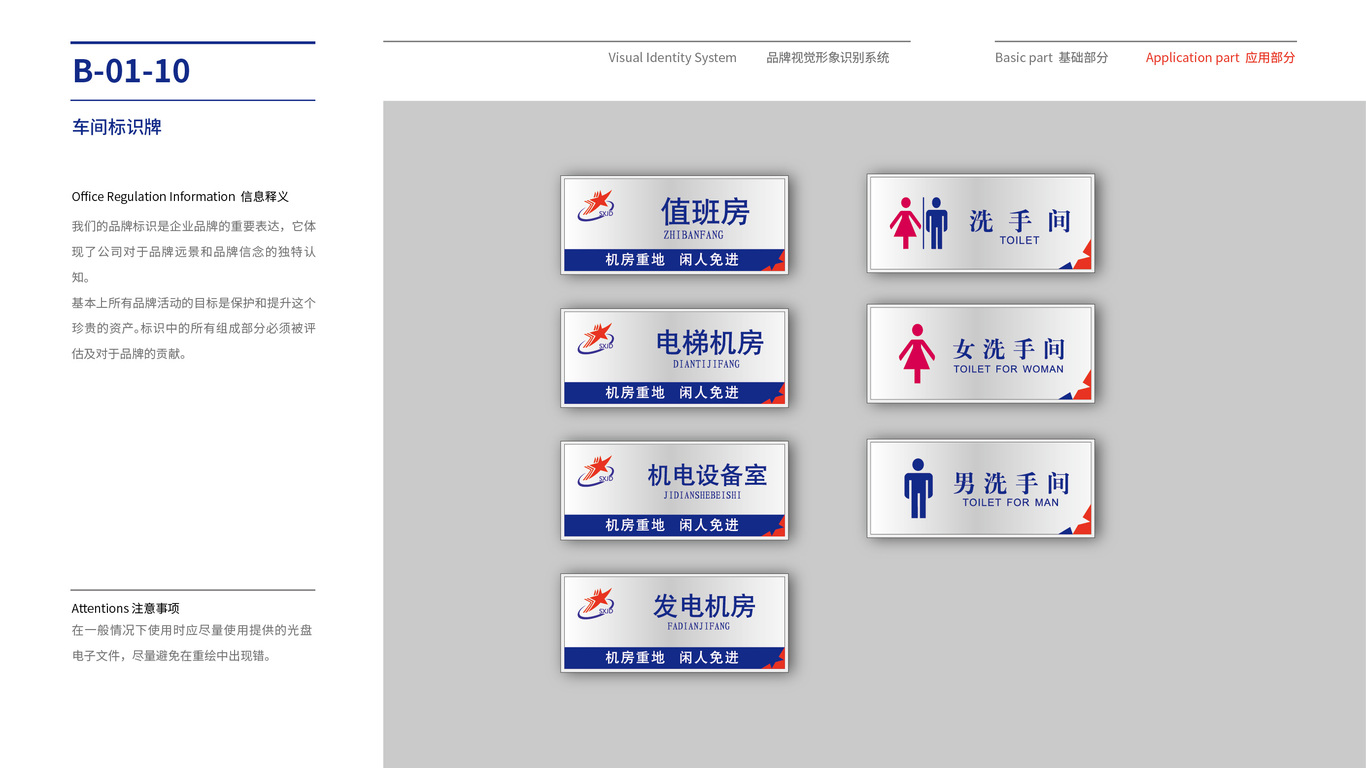Click the TOILET FOR MAN label

[x=1010, y=503]
